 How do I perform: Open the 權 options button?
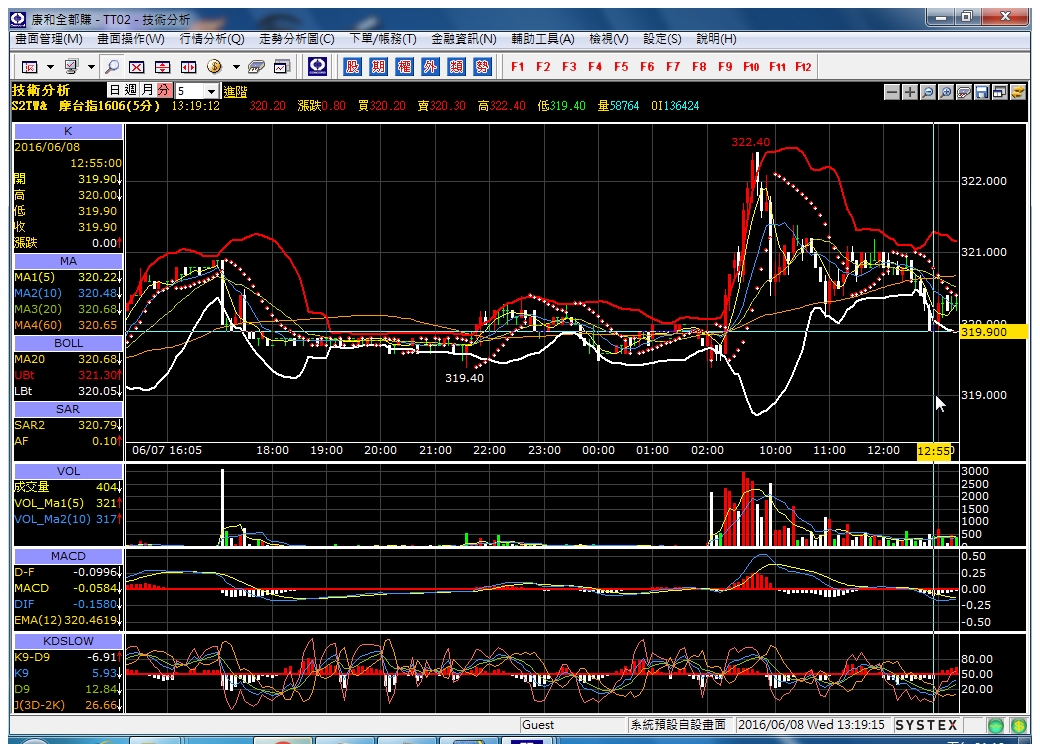pyautogui.click(x=405, y=66)
